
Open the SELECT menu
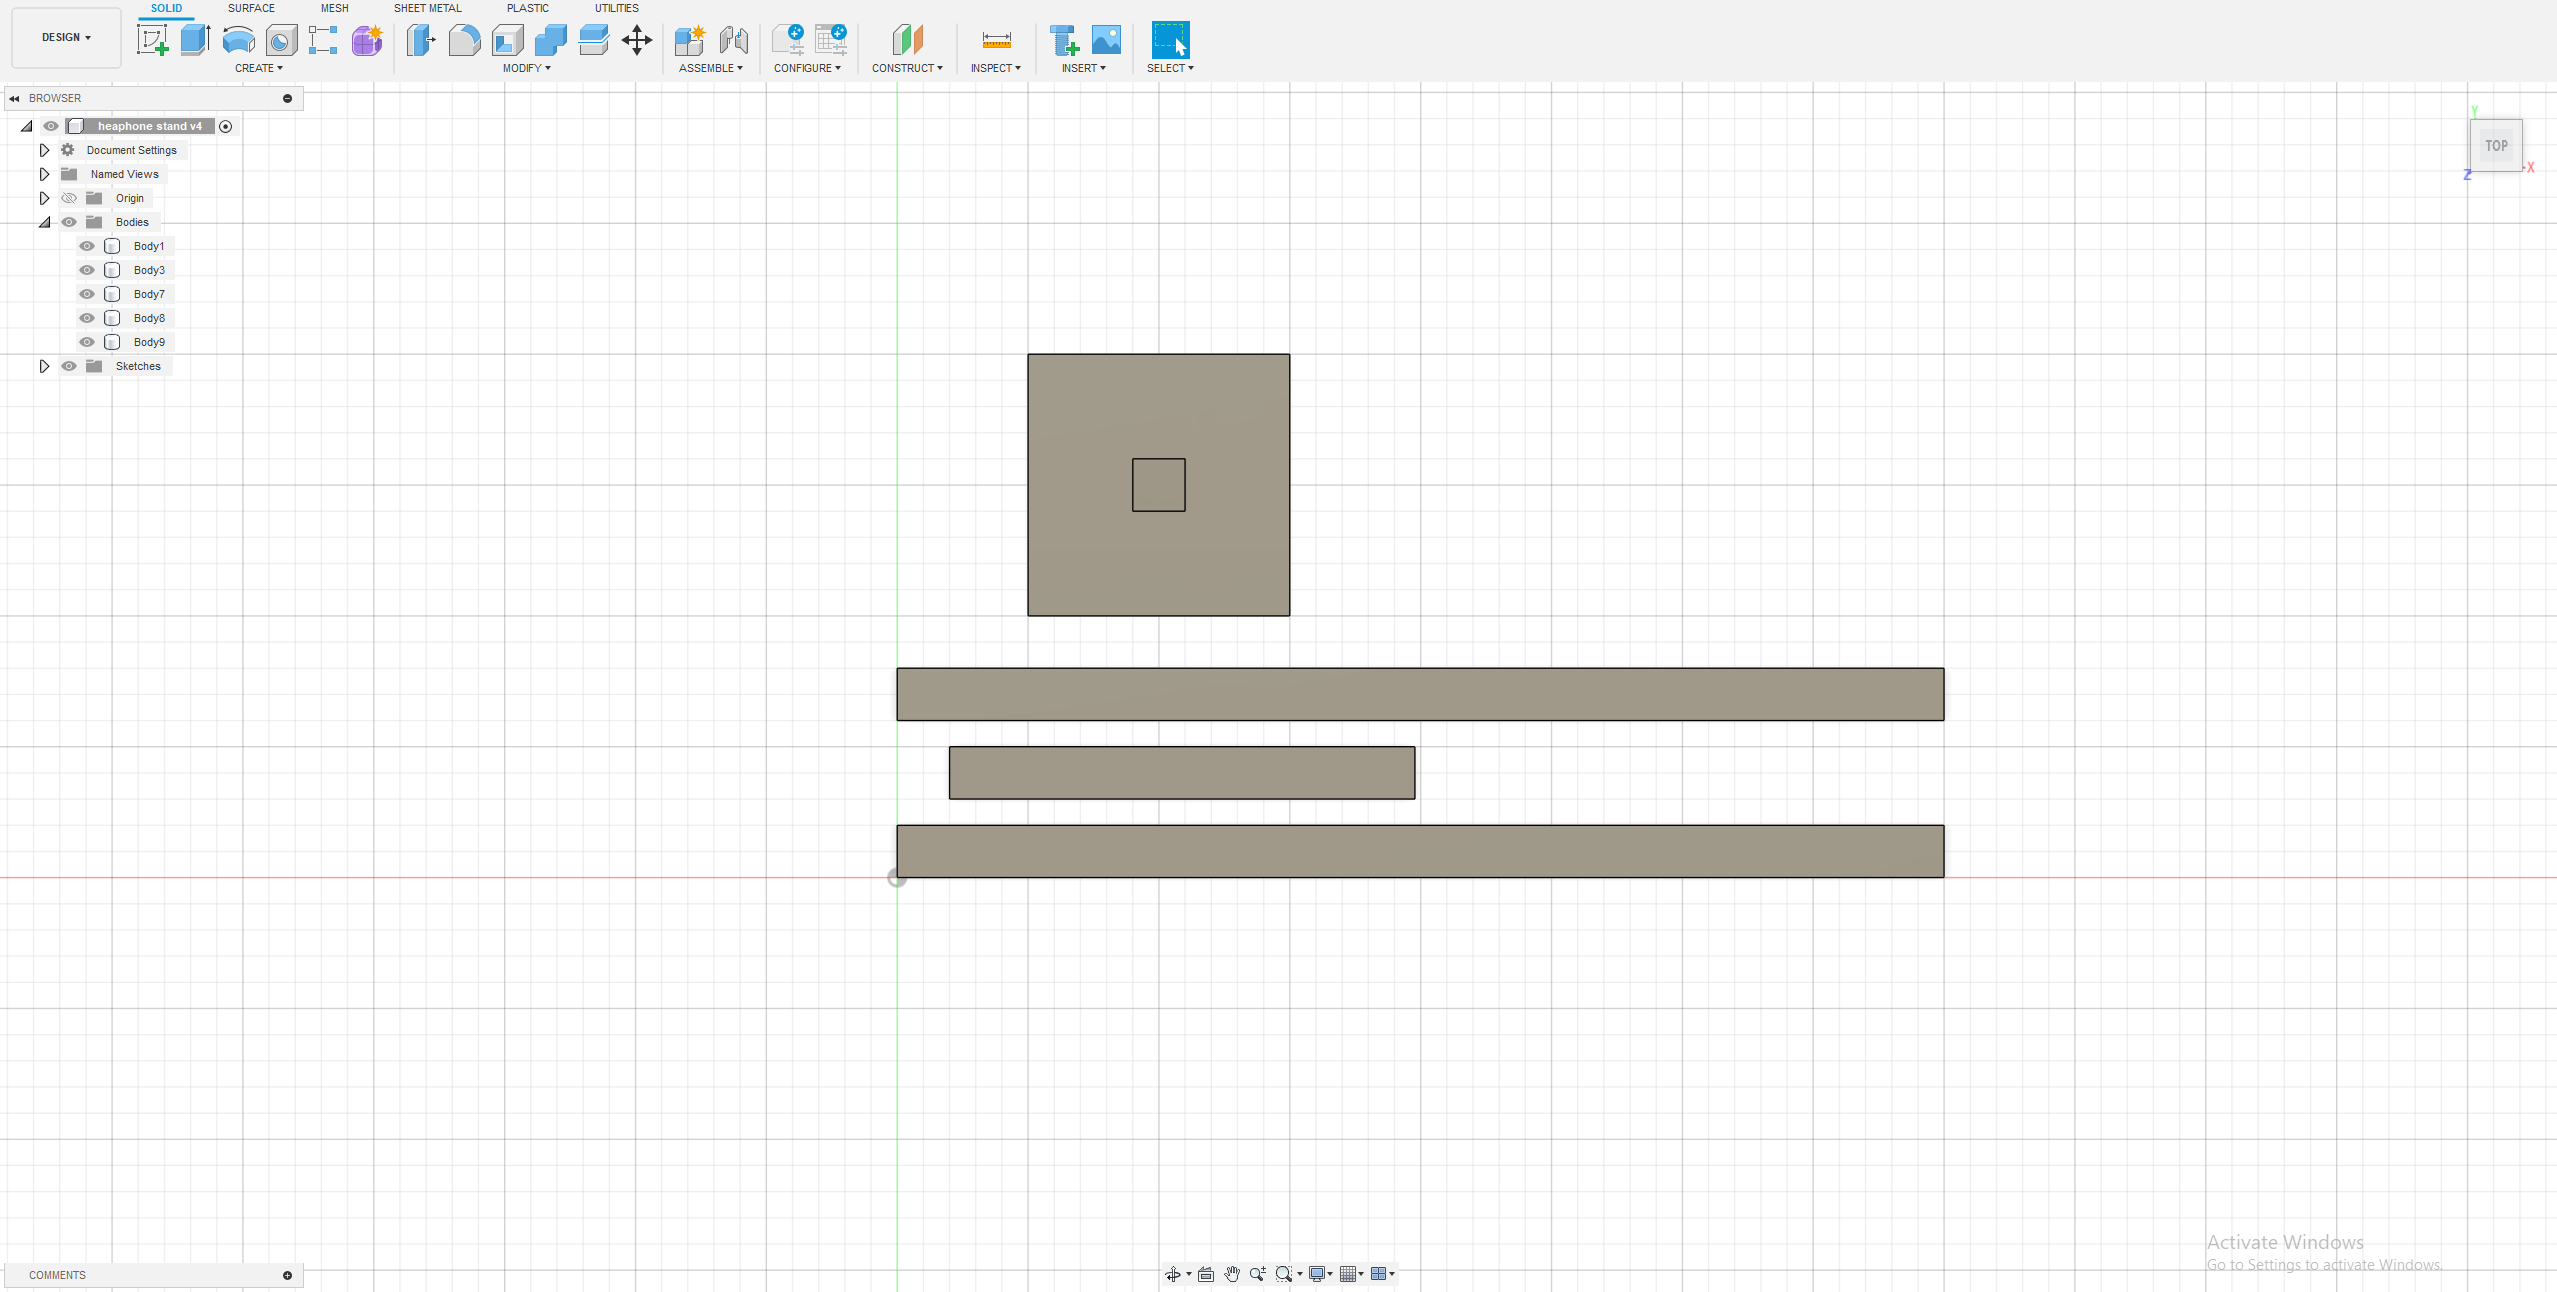pos(1170,68)
